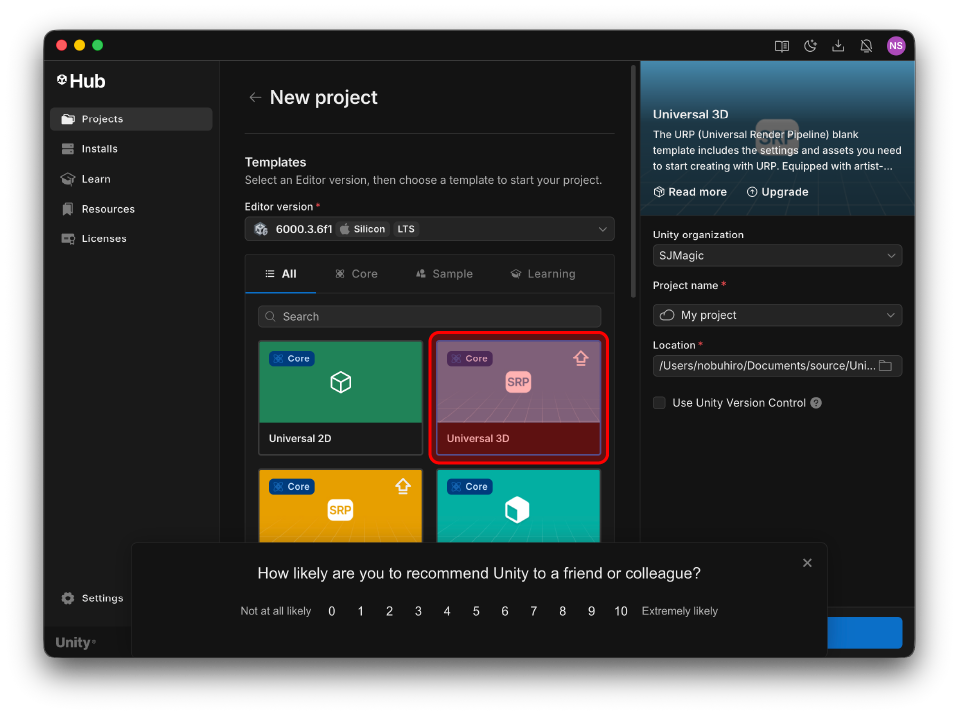Screen dimensions: 959x716
Task: Open the notifications bell icon
Action: click(x=866, y=46)
